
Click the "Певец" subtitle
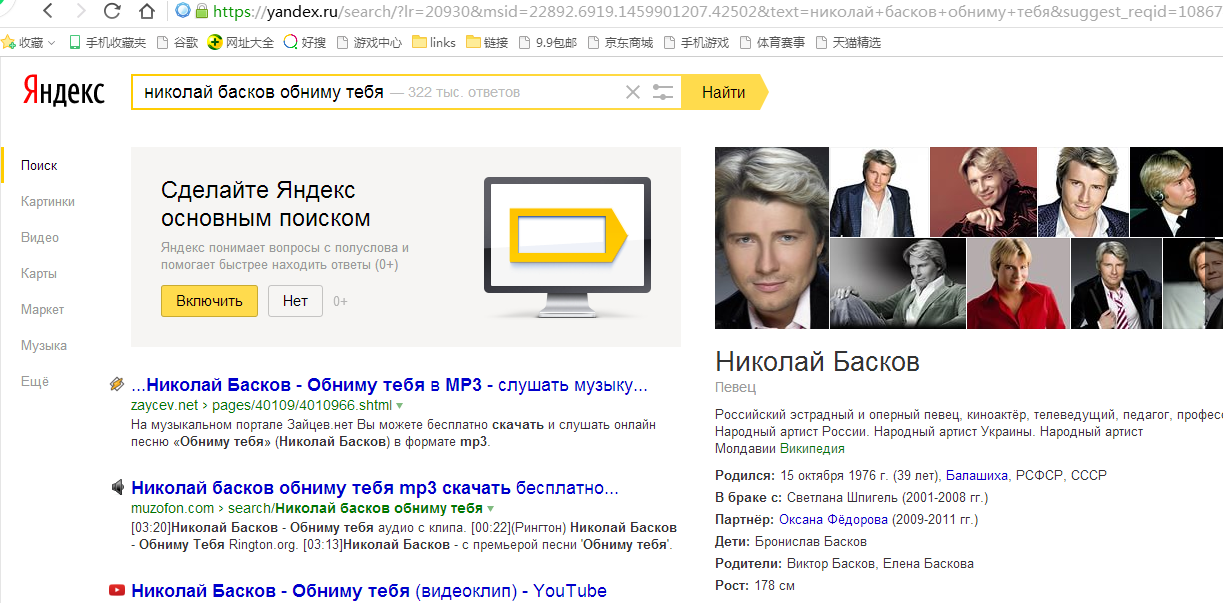coord(736,387)
